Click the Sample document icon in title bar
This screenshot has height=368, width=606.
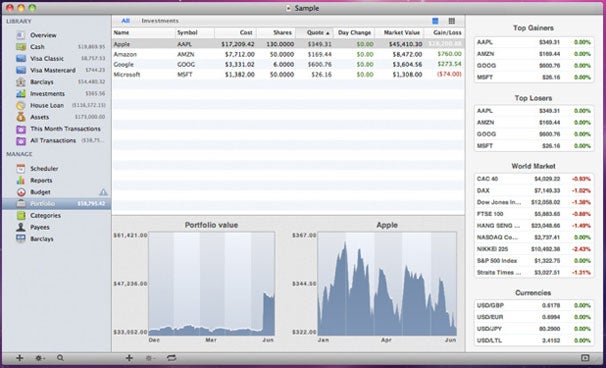pos(288,8)
